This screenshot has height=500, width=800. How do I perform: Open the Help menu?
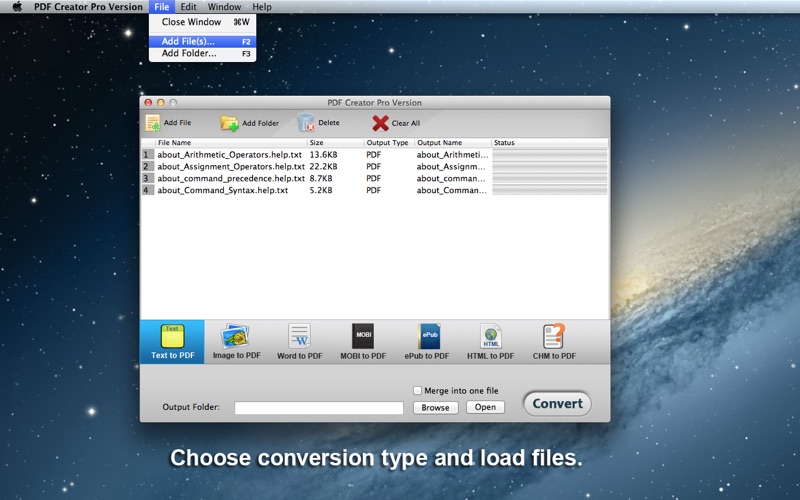click(262, 7)
